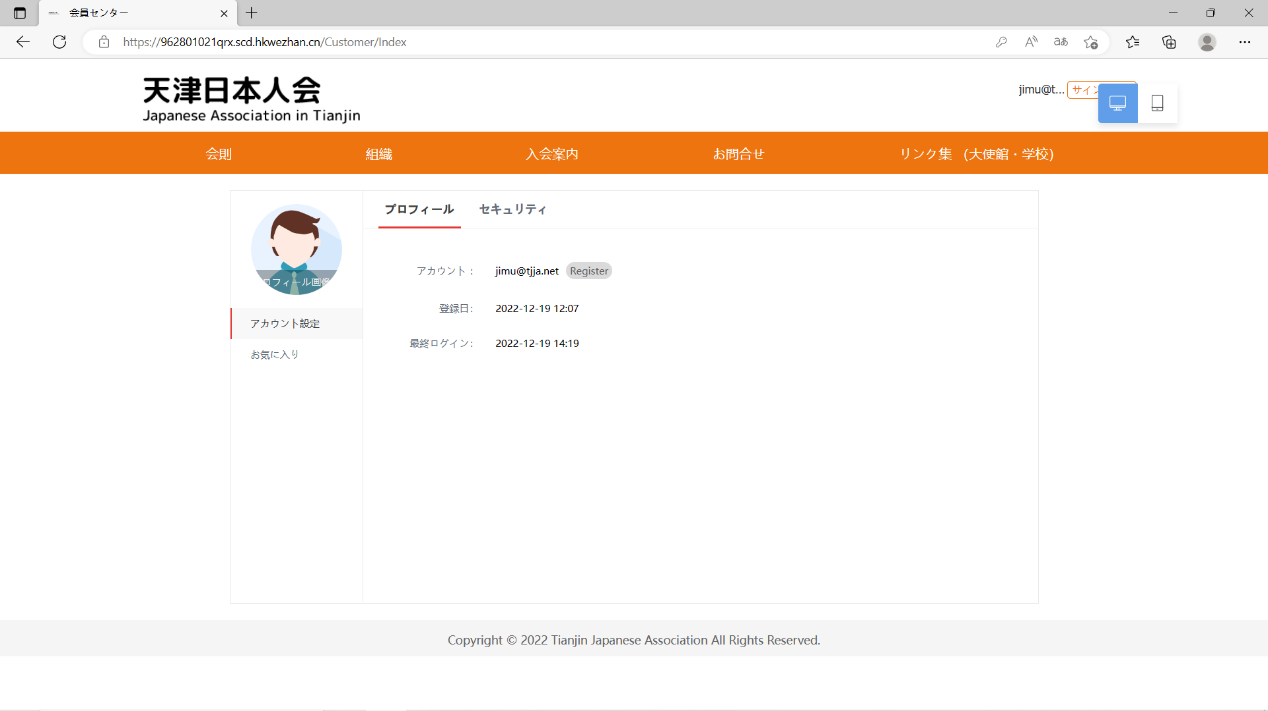
Task: Open browser Collections
Action: point(1169,42)
